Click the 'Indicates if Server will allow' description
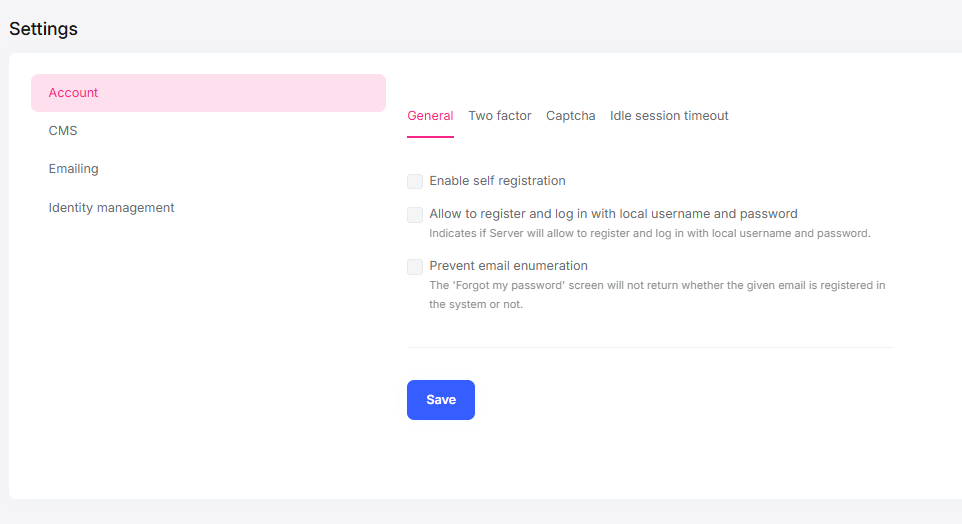962x524 pixels. pos(650,234)
